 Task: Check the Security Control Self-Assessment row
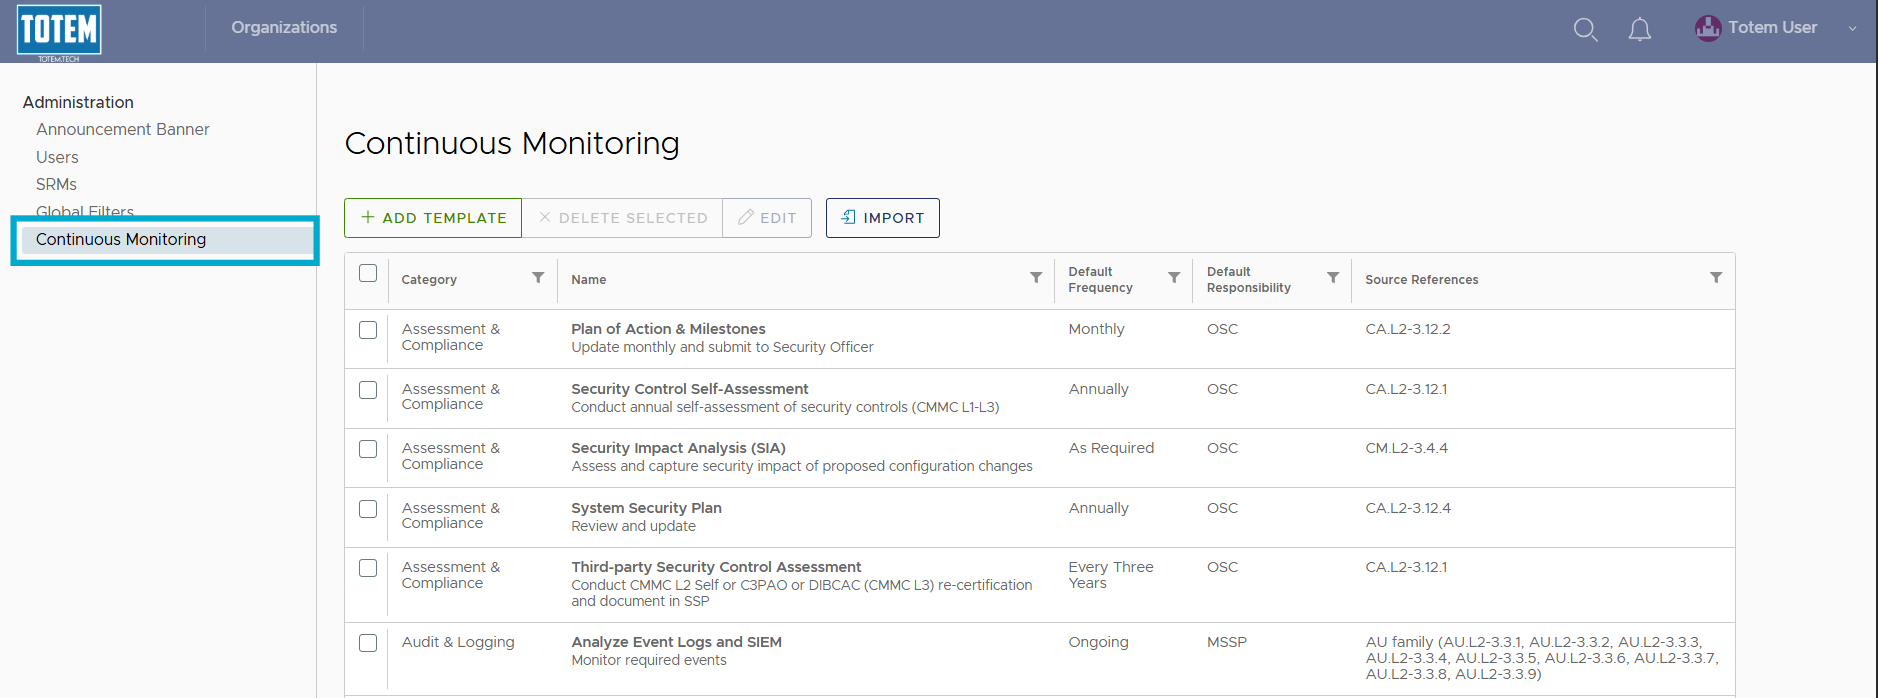coord(368,390)
